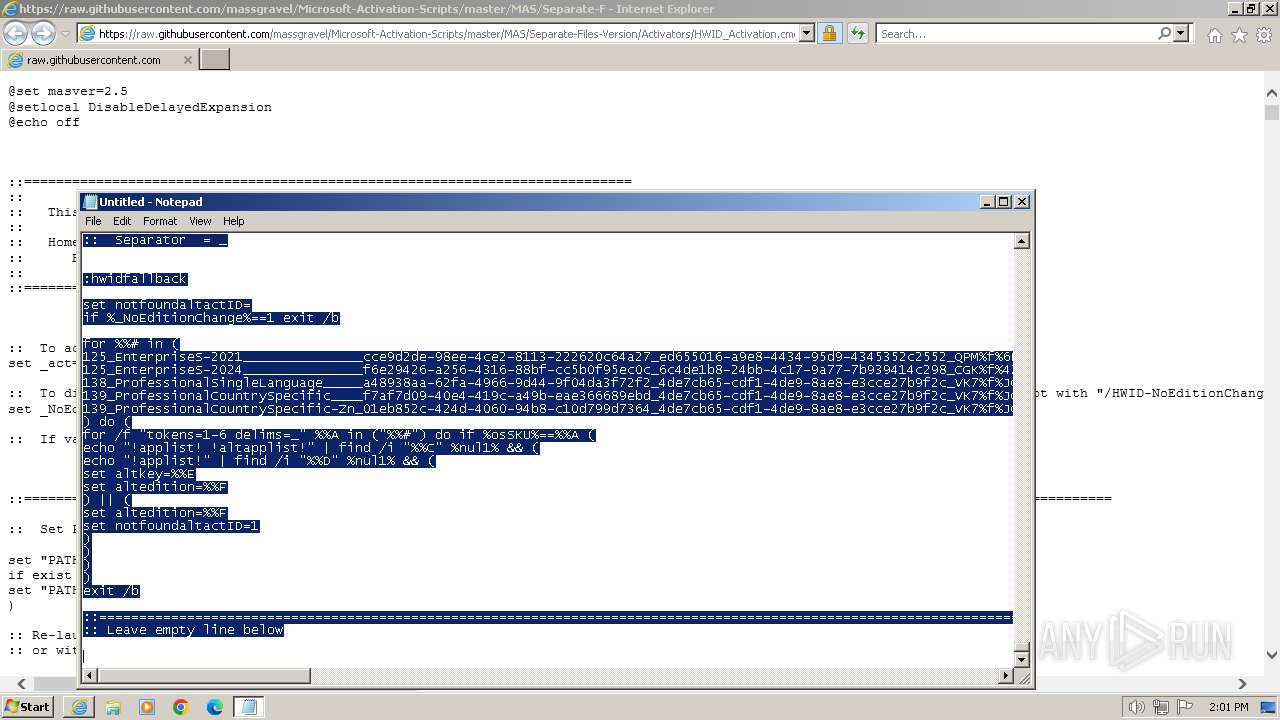The width and height of the screenshot is (1280, 720).
Task: Click the '125_EnterpriseS-2021' line in Notepad
Action: (x=548, y=357)
